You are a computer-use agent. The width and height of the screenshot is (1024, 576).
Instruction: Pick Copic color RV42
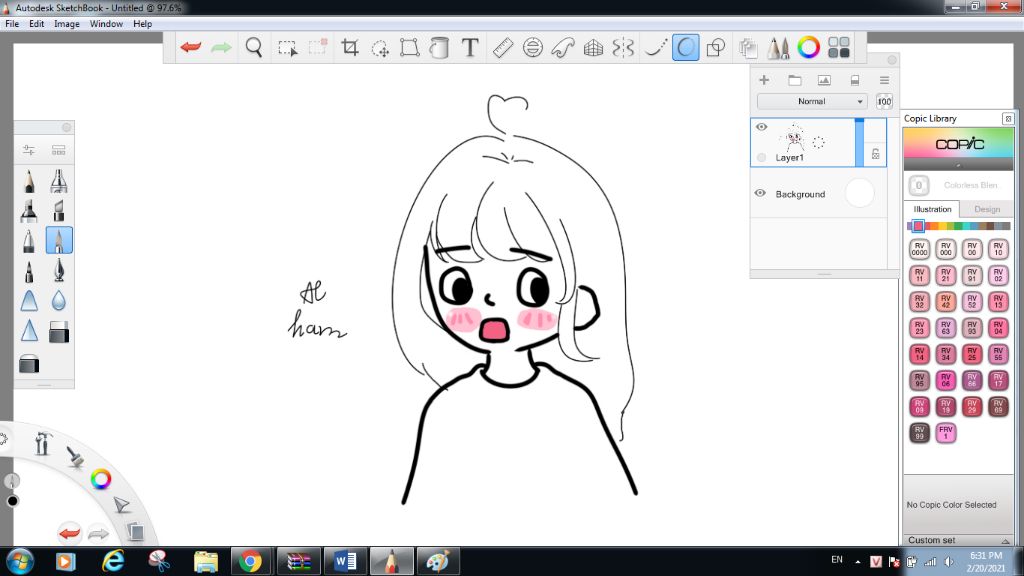(x=946, y=302)
